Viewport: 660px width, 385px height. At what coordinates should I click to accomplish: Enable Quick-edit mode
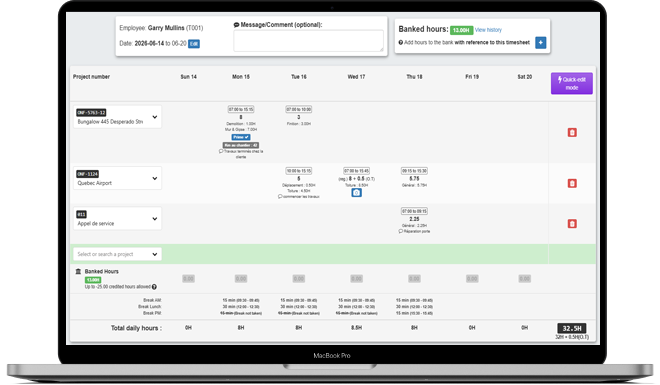point(572,83)
